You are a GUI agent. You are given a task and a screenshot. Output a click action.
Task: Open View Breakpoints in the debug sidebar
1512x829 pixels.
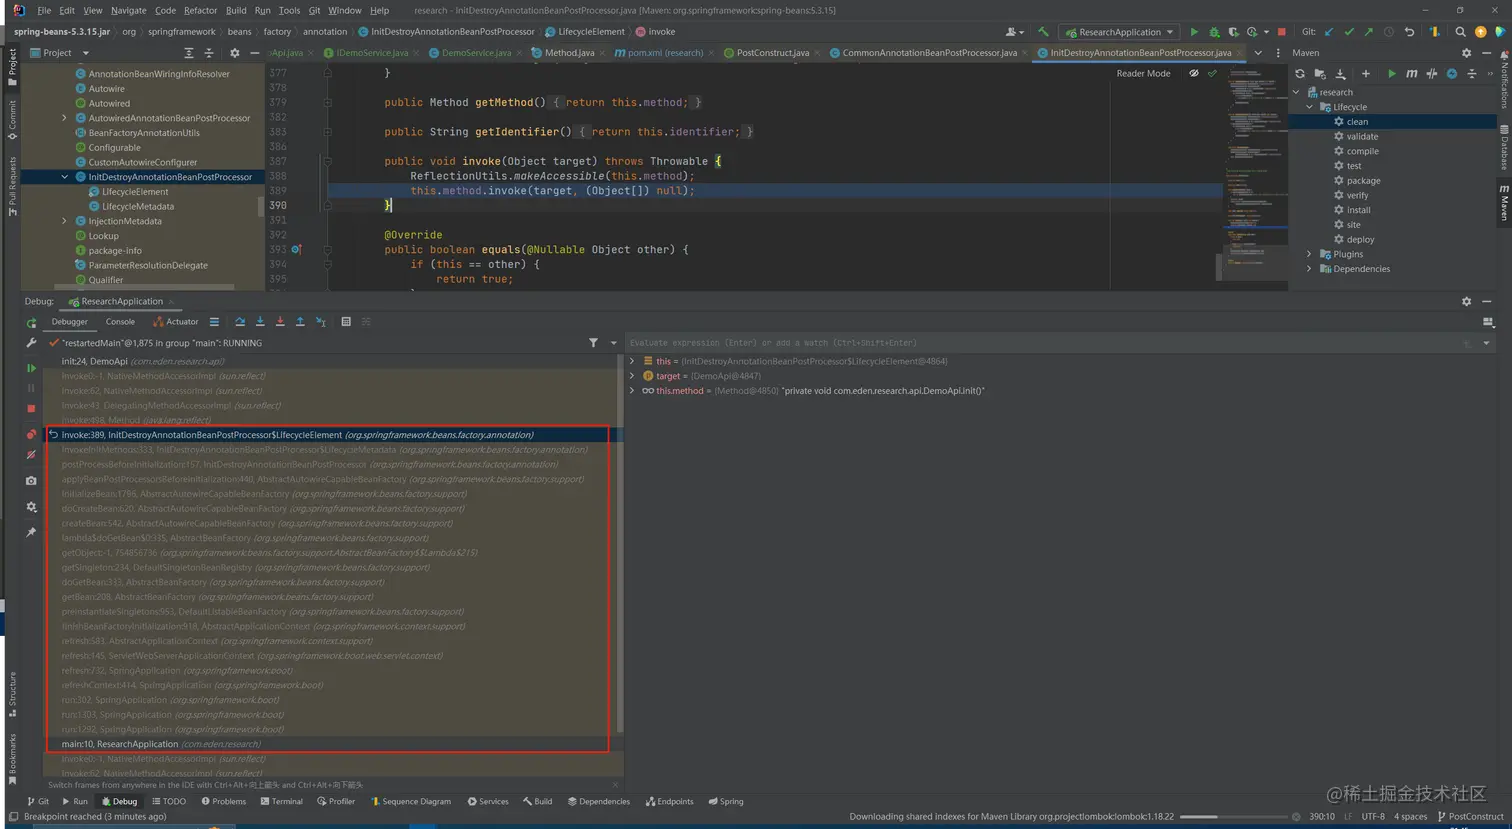31,434
